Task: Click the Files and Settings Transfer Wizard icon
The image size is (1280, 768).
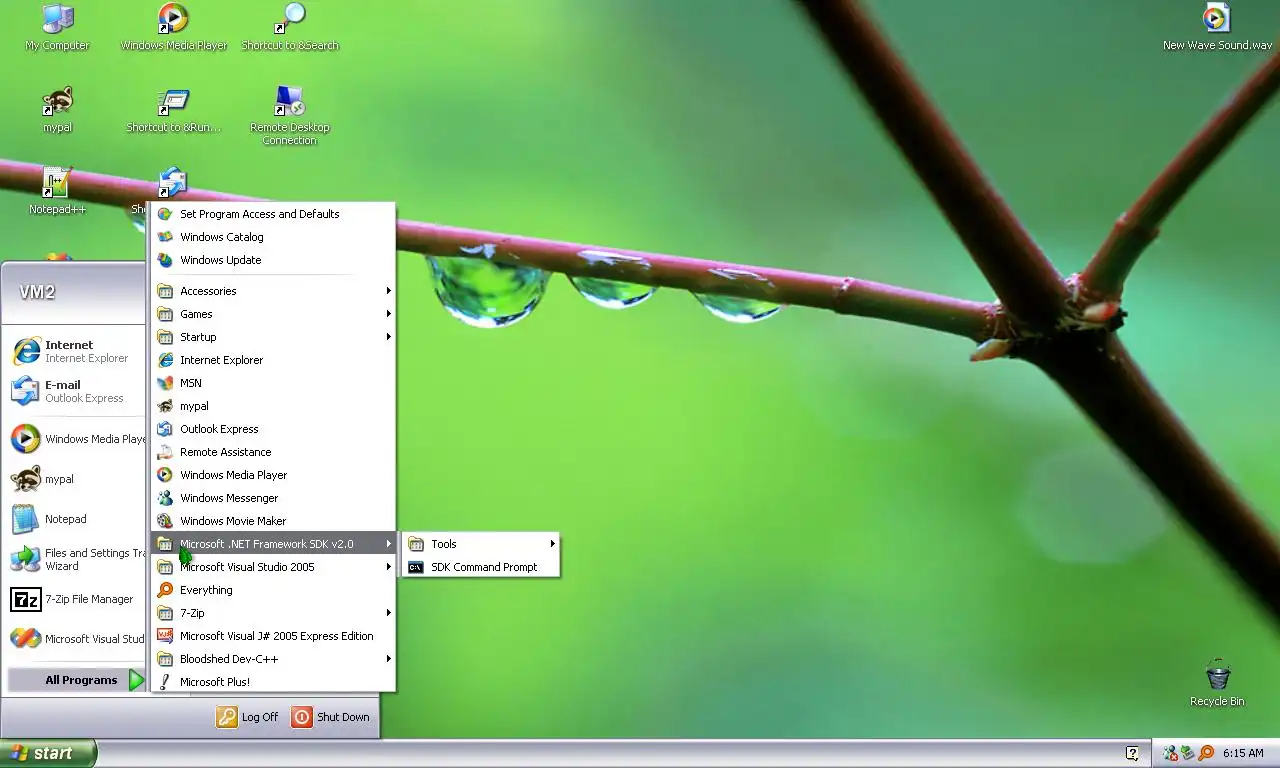Action: click(26, 559)
